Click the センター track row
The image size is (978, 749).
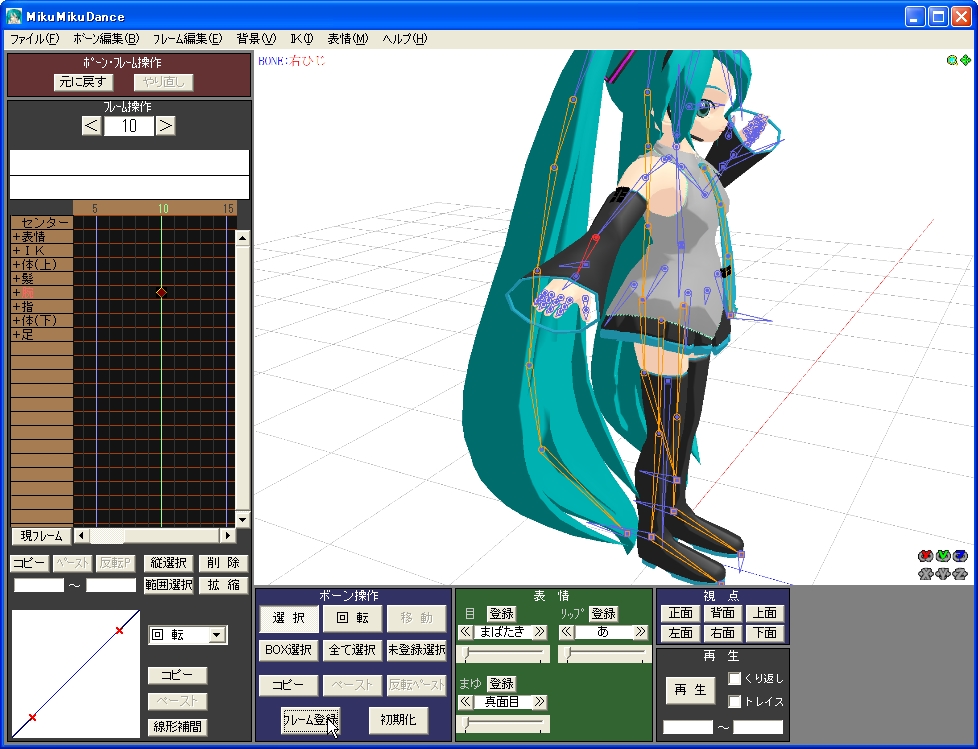[x=42, y=223]
